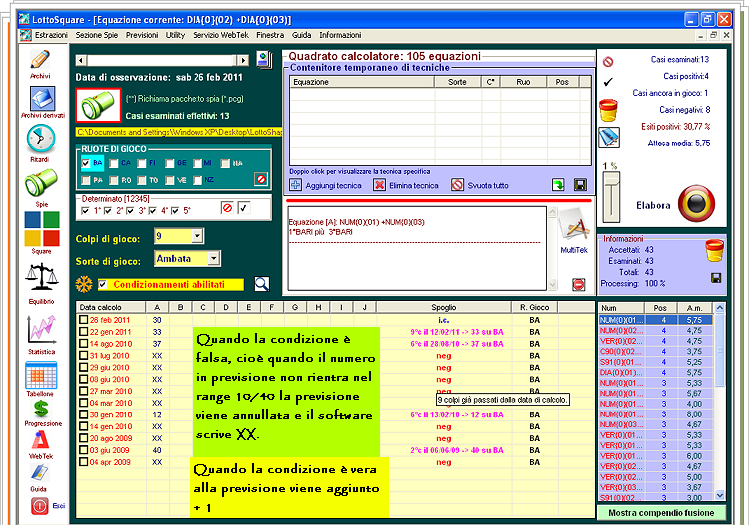Toggle the Determinato 5° checkbox
The width and height of the screenshot is (749, 525).
point(175,211)
